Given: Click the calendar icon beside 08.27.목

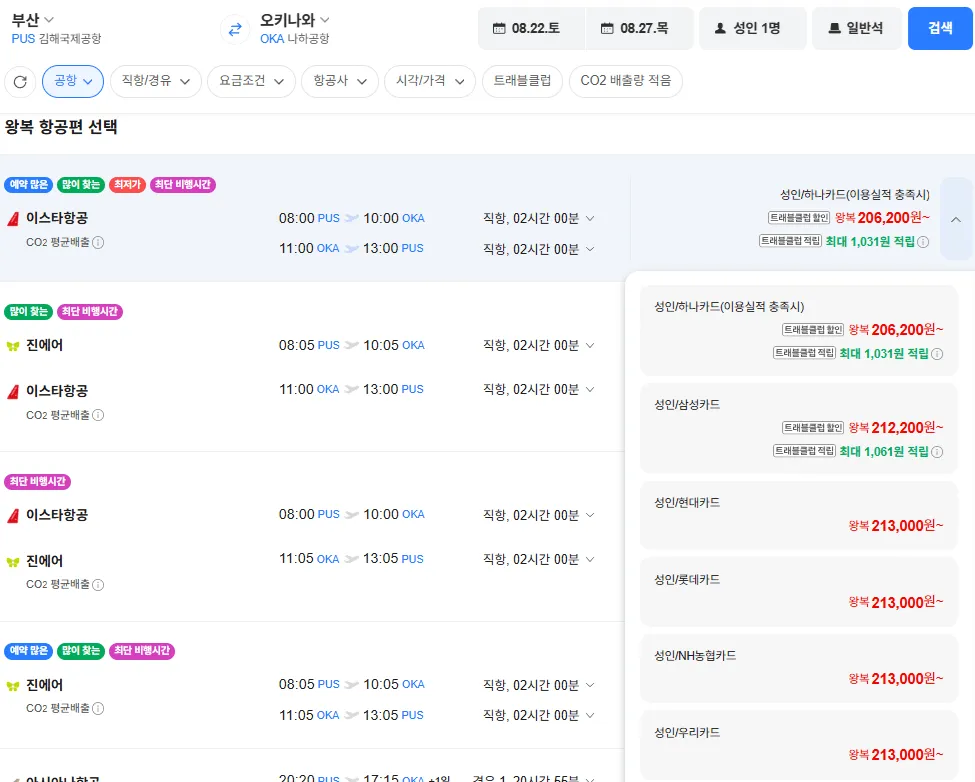Looking at the screenshot, I should coord(607,28).
